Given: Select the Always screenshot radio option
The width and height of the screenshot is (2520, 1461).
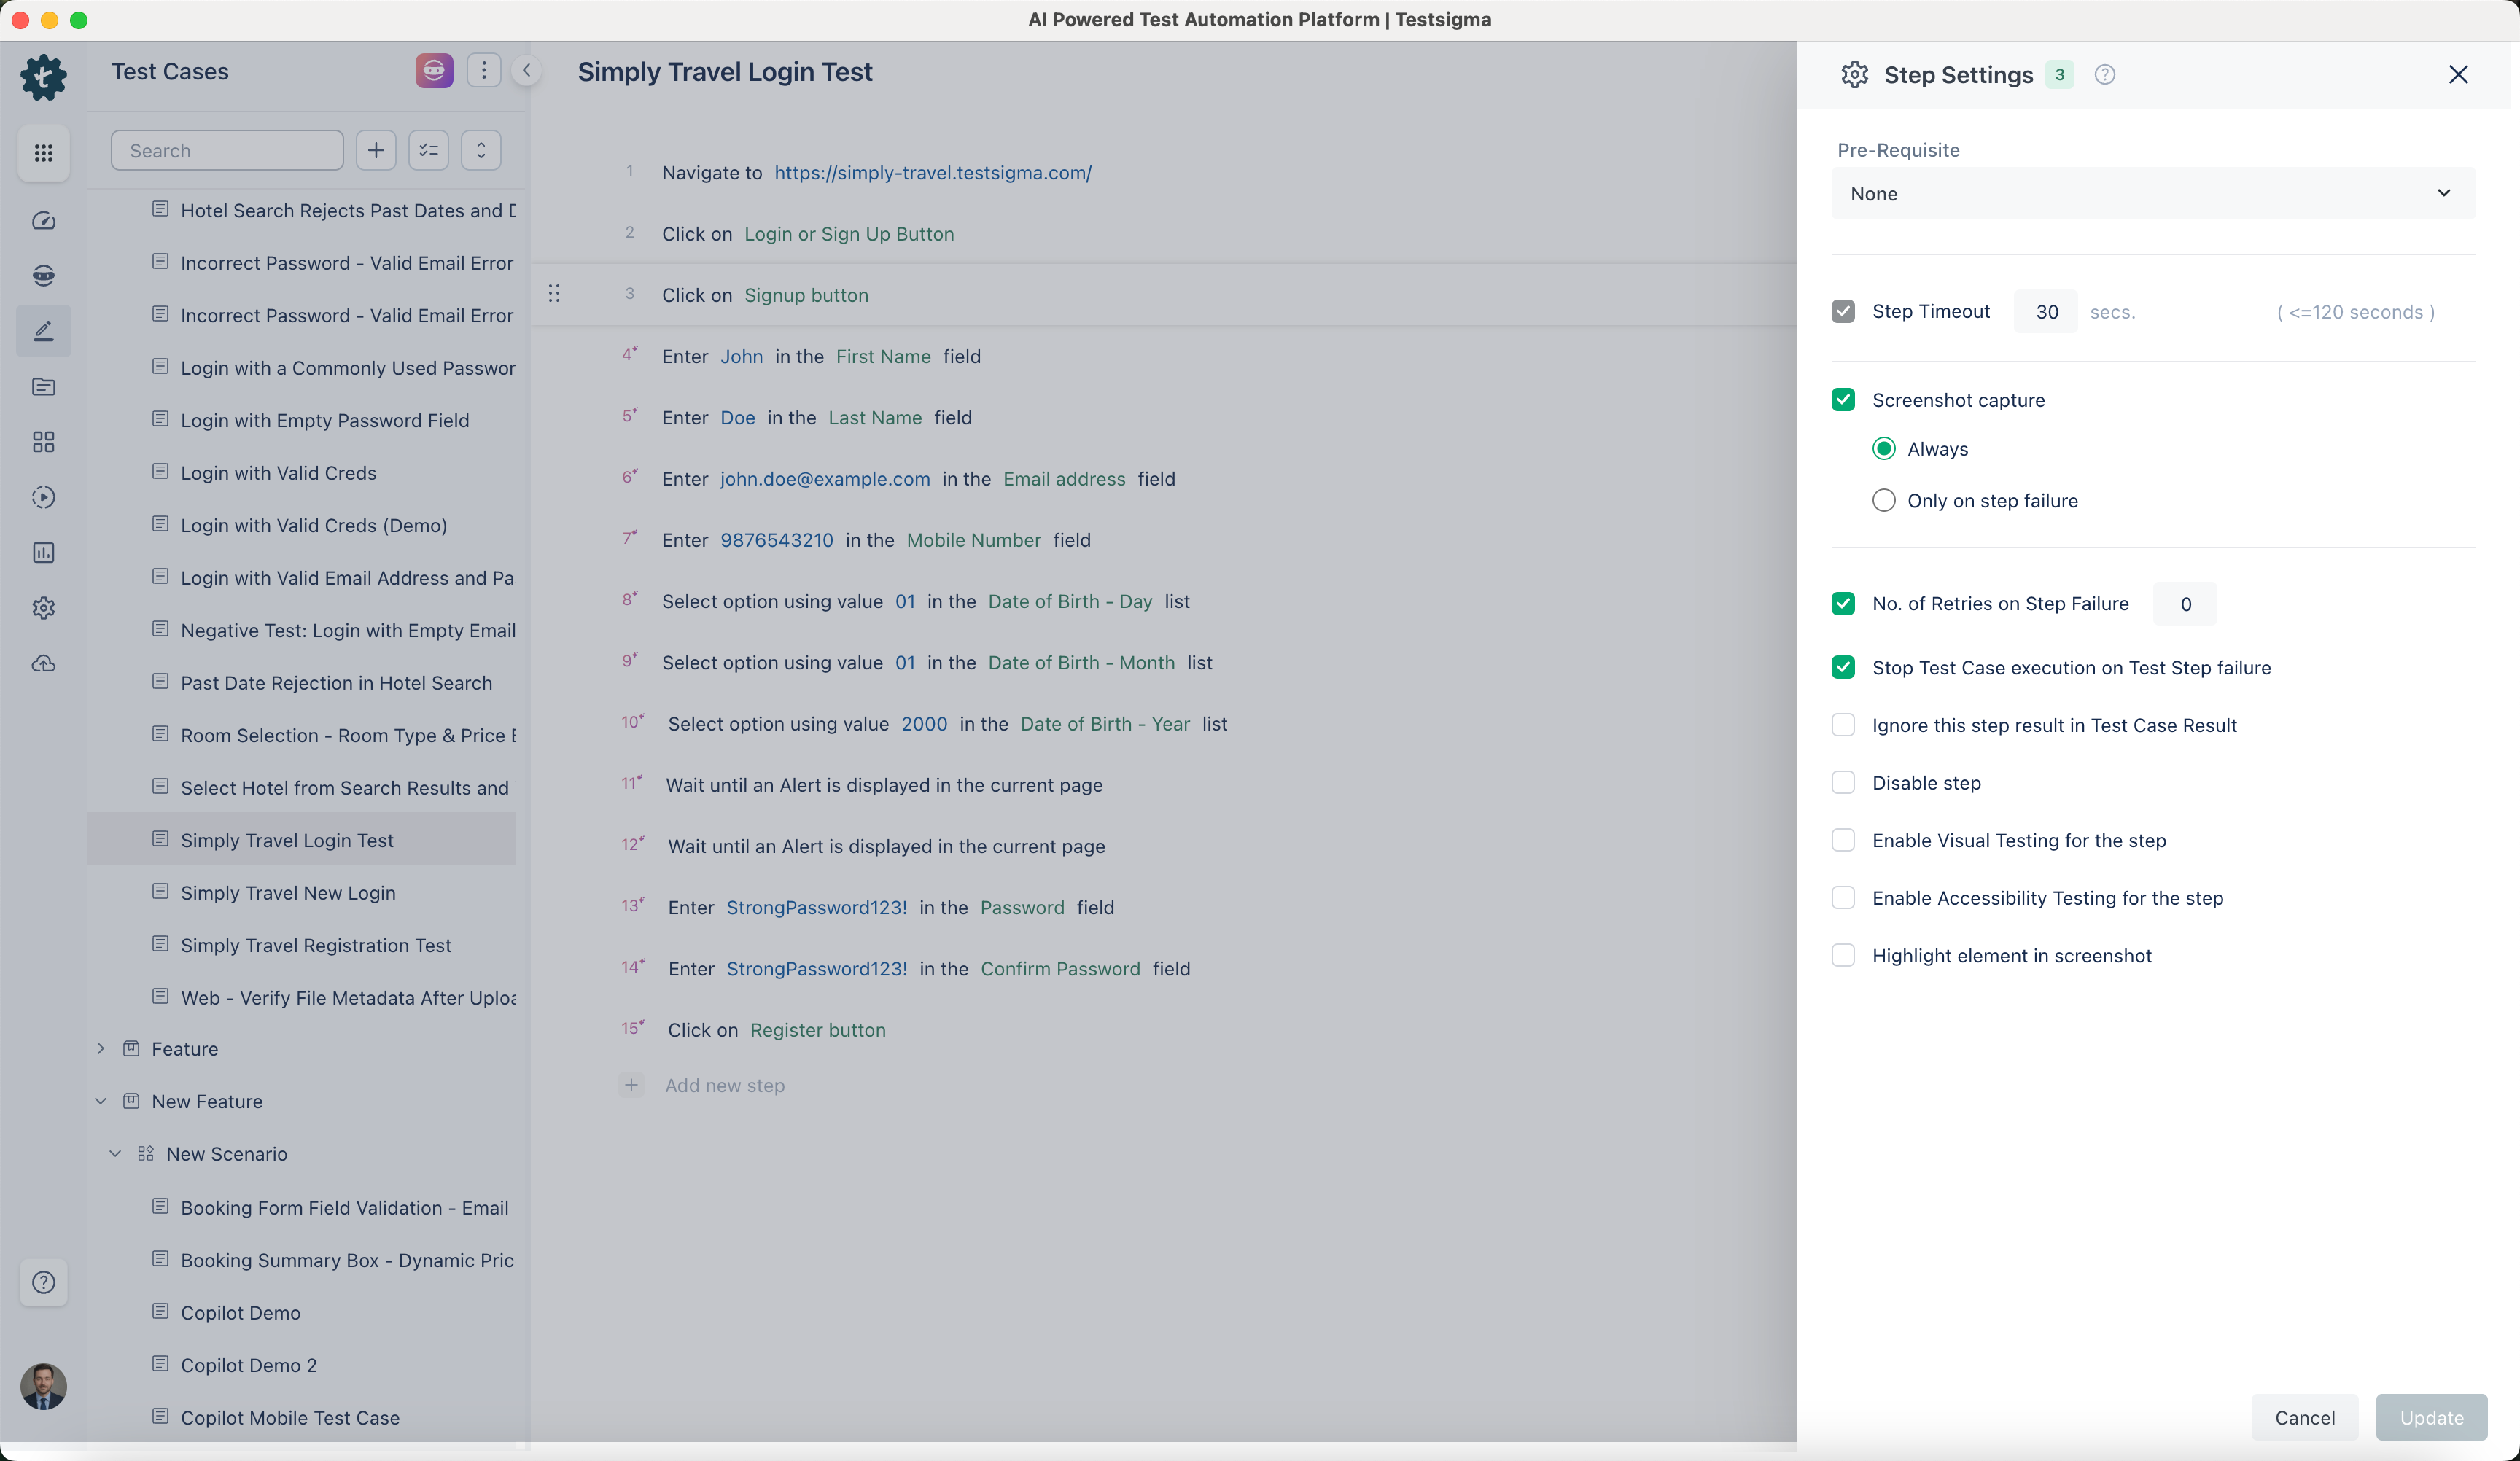Looking at the screenshot, I should 1884,449.
